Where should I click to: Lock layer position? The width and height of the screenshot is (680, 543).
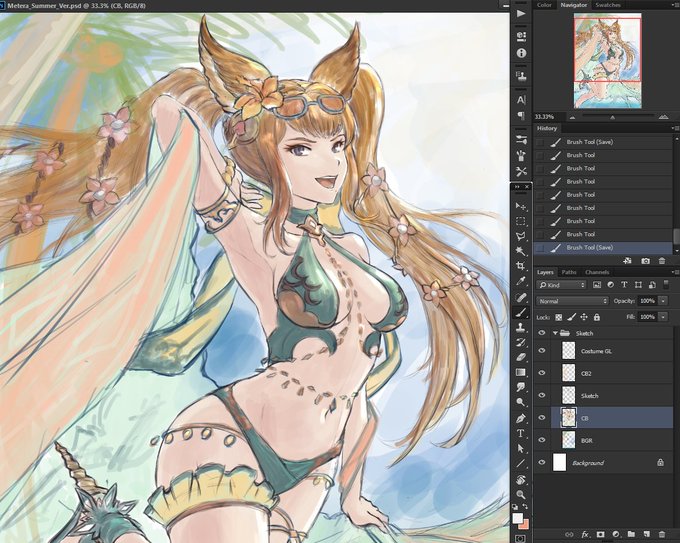coord(584,317)
